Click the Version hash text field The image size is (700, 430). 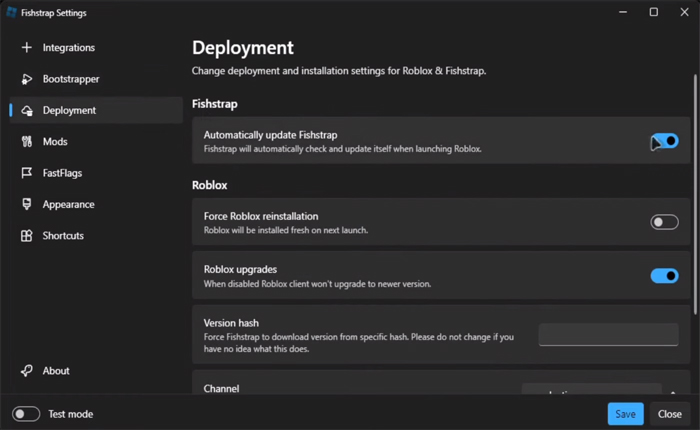[608, 335]
